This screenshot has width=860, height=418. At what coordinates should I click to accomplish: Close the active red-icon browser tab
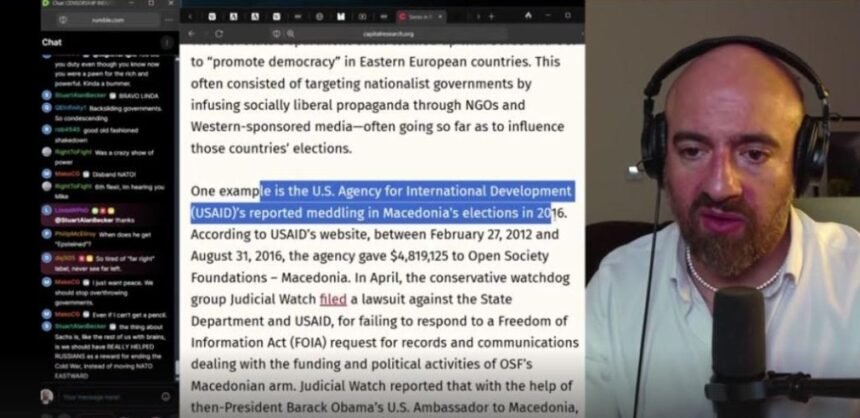tap(440, 16)
